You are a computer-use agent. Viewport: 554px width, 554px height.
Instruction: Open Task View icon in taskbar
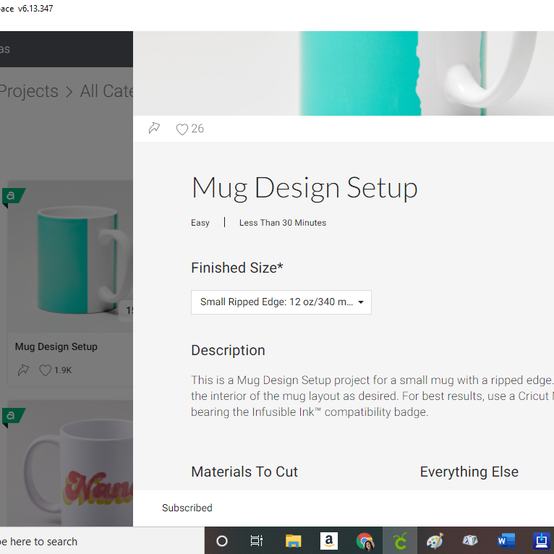(x=257, y=541)
